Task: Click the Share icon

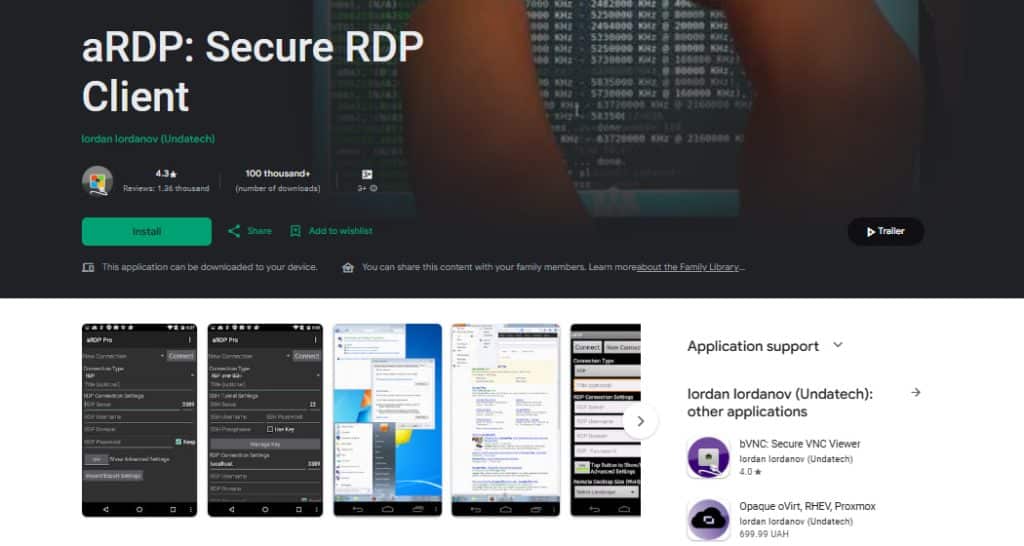Action: [234, 231]
